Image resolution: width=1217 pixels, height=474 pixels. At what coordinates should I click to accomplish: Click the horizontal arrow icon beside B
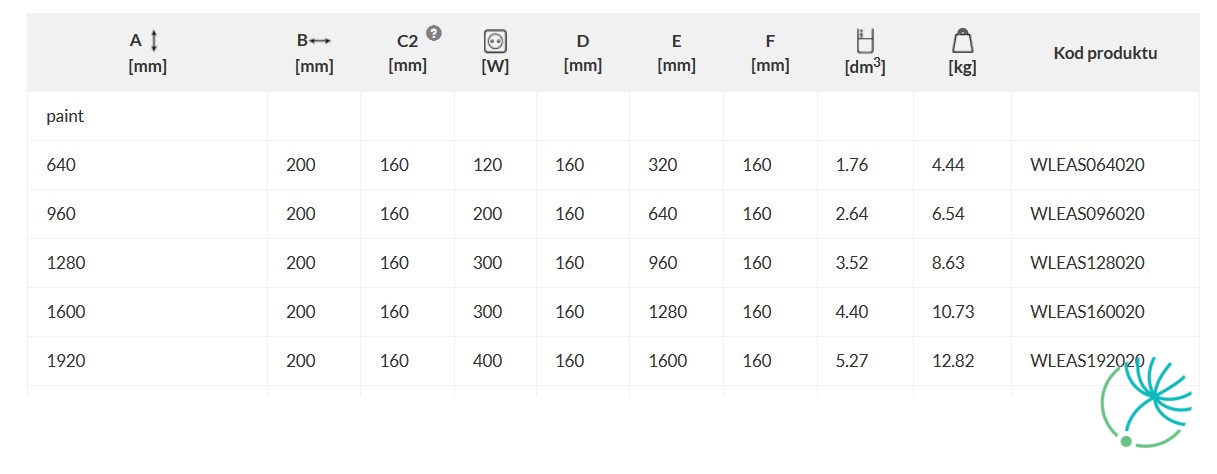(320, 41)
